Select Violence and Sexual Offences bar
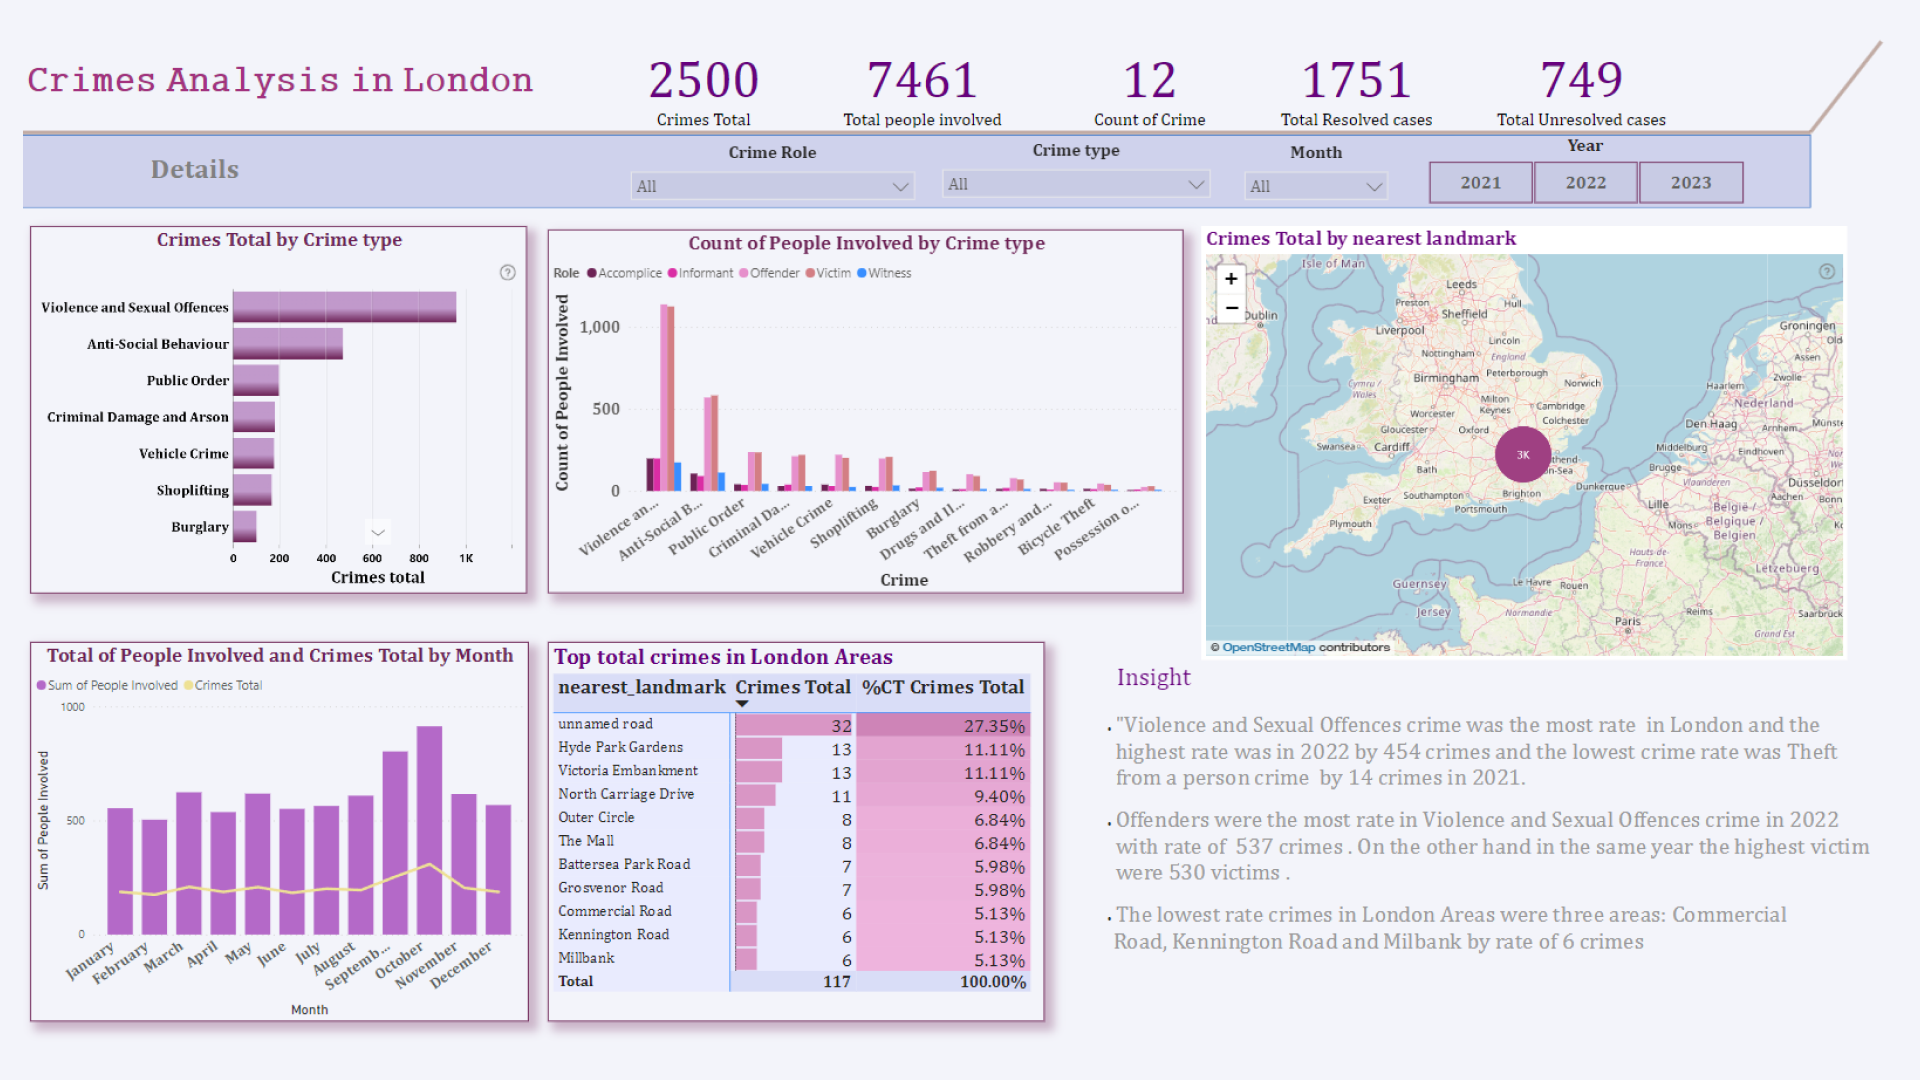Screen dimensions: 1920x1080 [x=344, y=307]
